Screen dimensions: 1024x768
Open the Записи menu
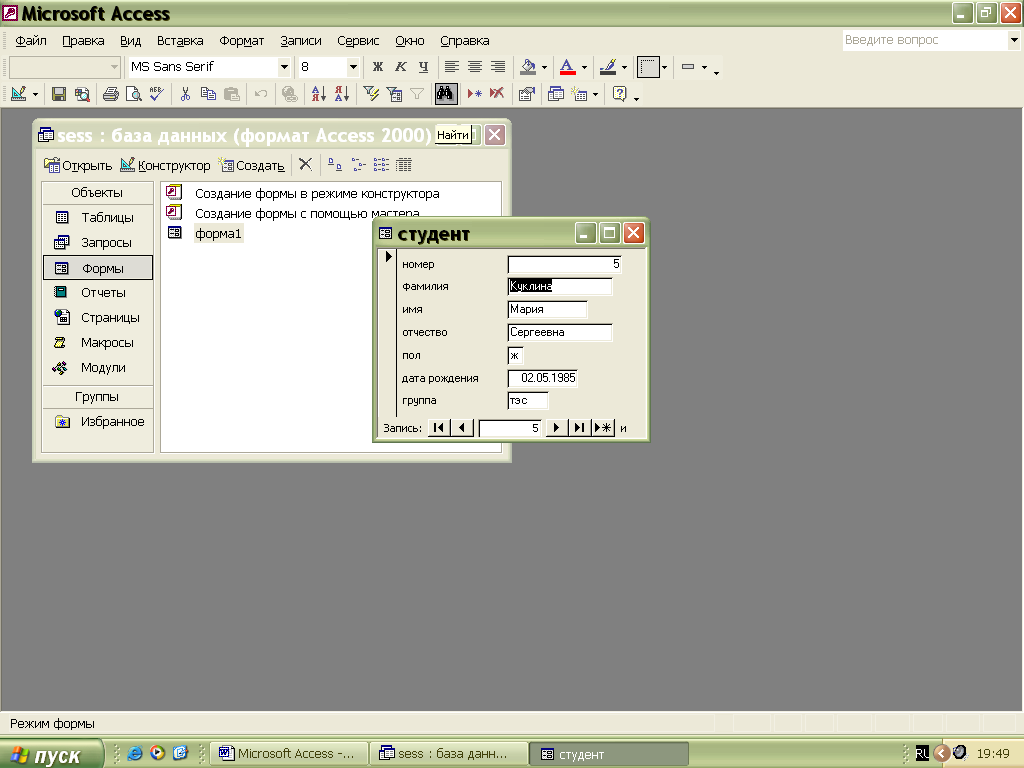[x=300, y=40]
